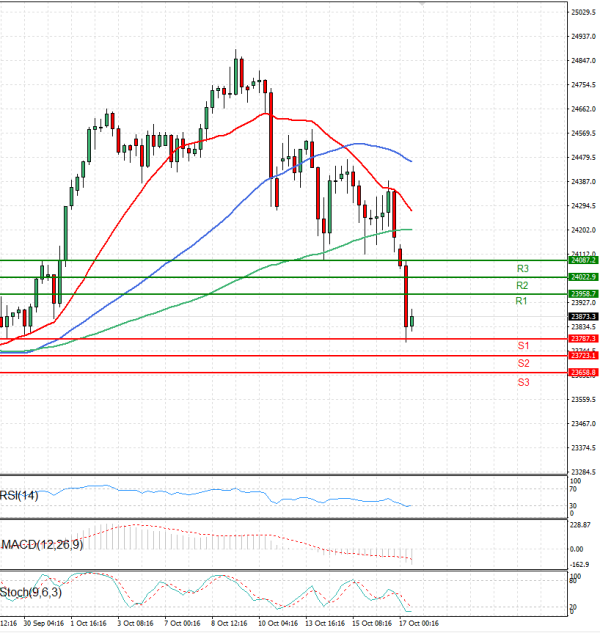Click the R2 resistance level label
The width and height of the screenshot is (600, 633).
(x=521, y=285)
